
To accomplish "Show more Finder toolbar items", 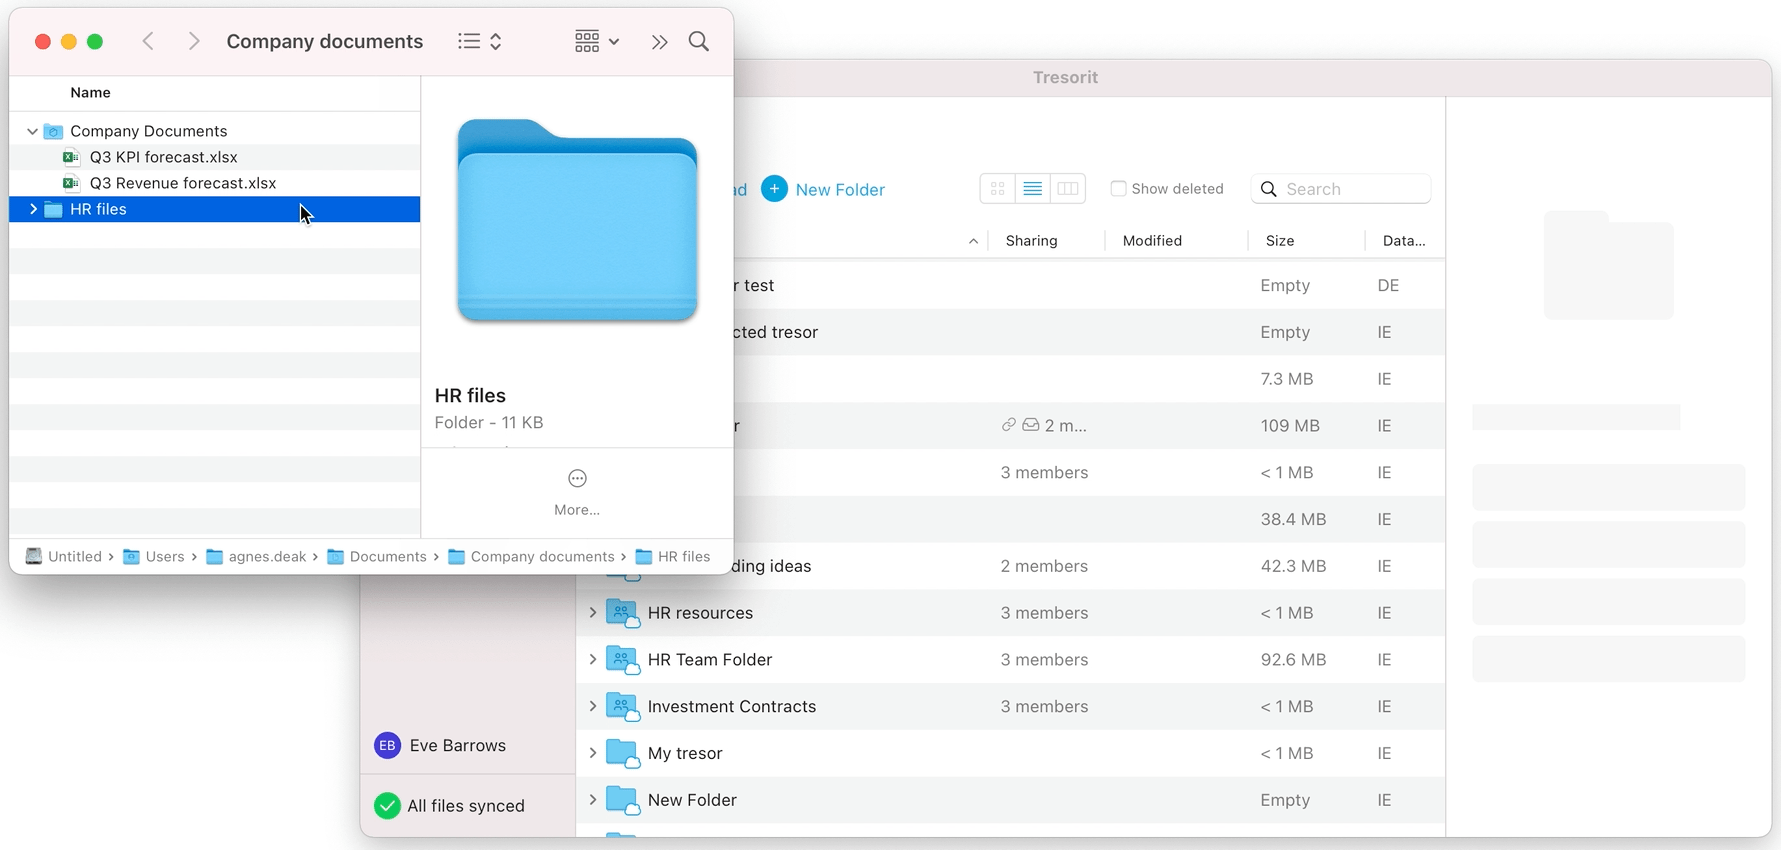I will click(x=659, y=42).
